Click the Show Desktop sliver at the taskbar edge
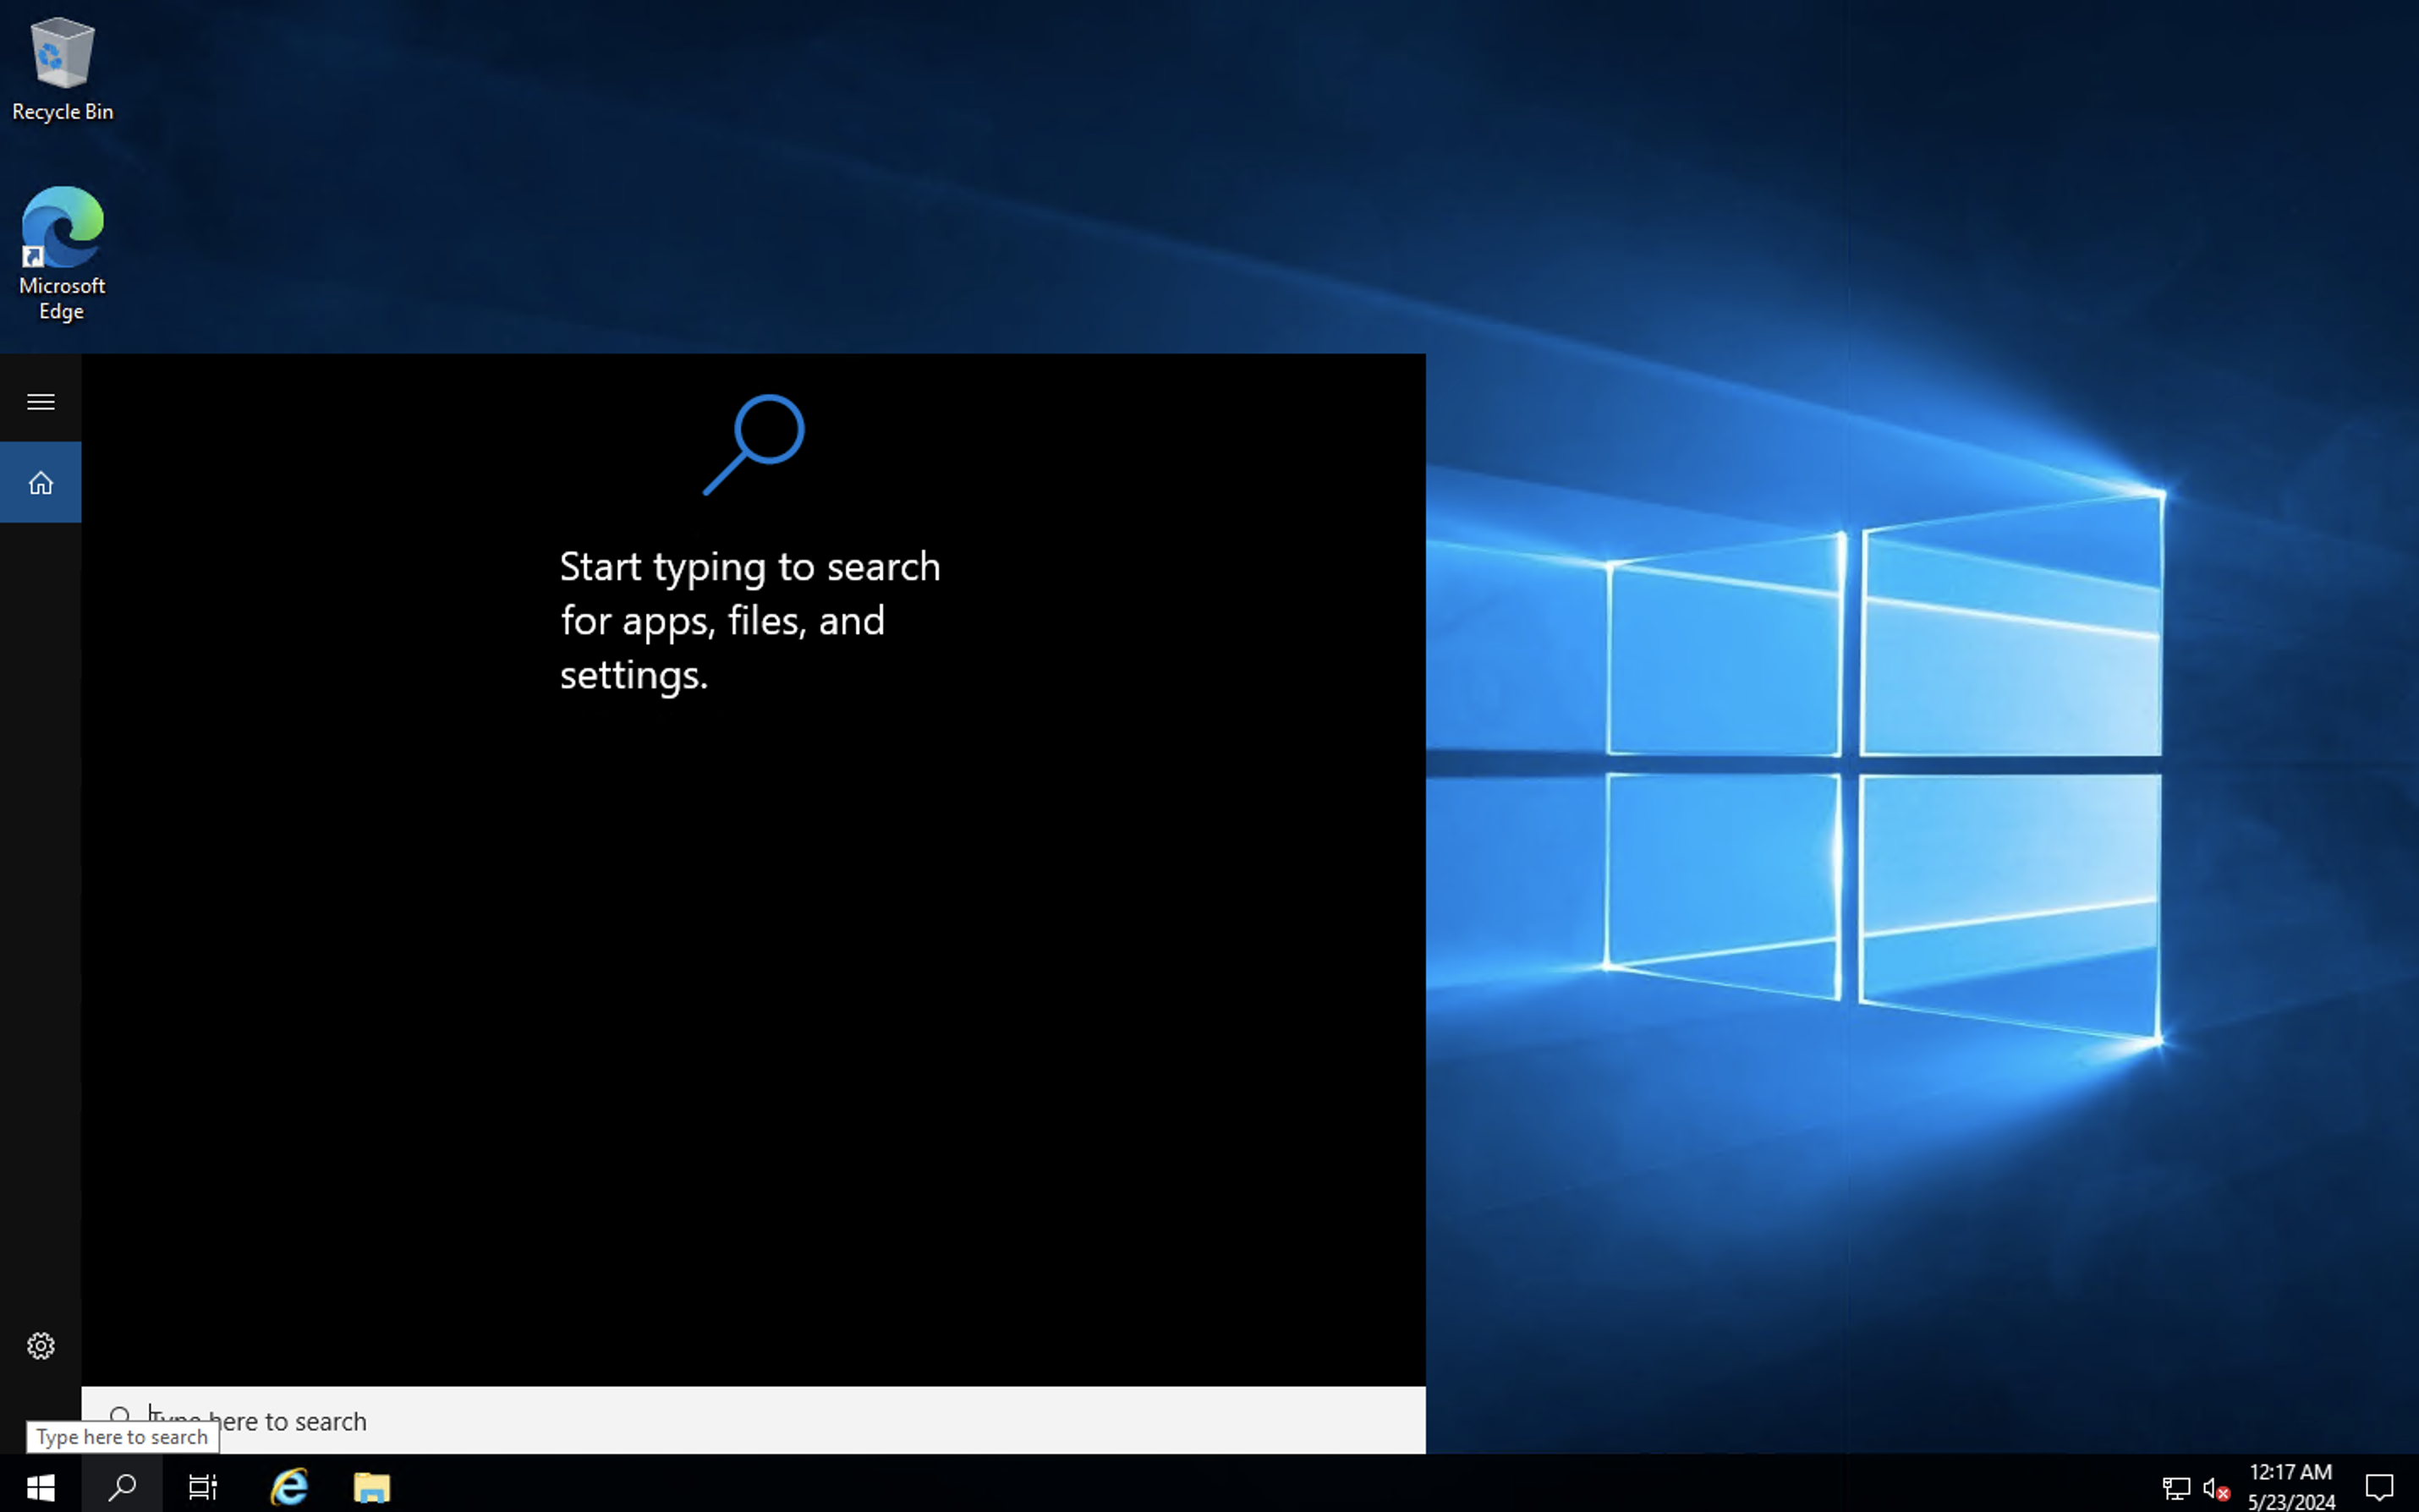Viewport: 2419px width, 1512px height. (x=2415, y=1486)
